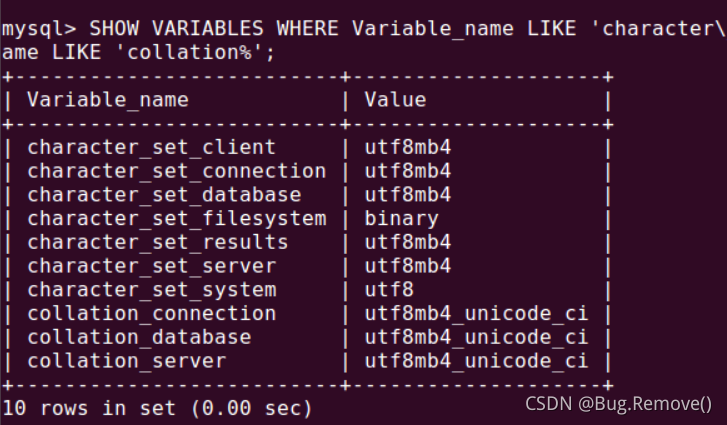Screen dimensions: 727x425
Task: Click the character_set_client variable name
Action: 151,147
